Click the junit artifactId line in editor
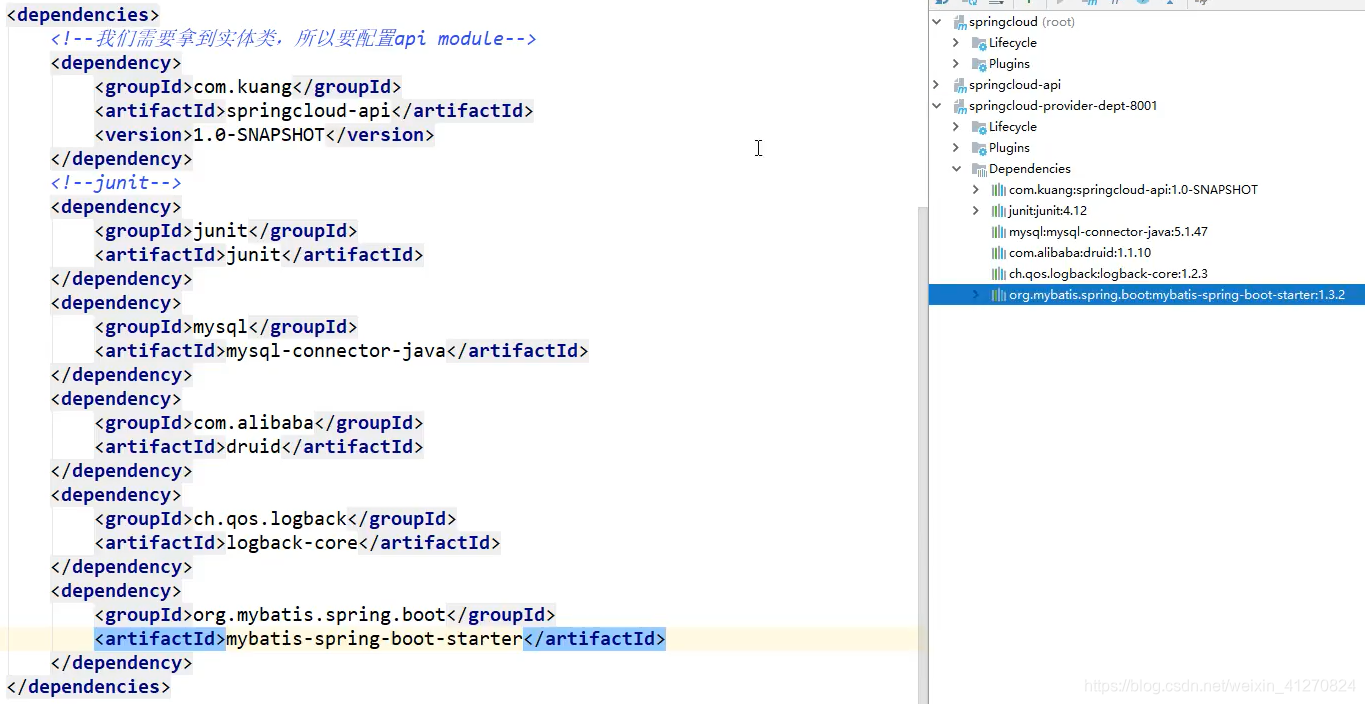The image size is (1365, 704). point(259,255)
